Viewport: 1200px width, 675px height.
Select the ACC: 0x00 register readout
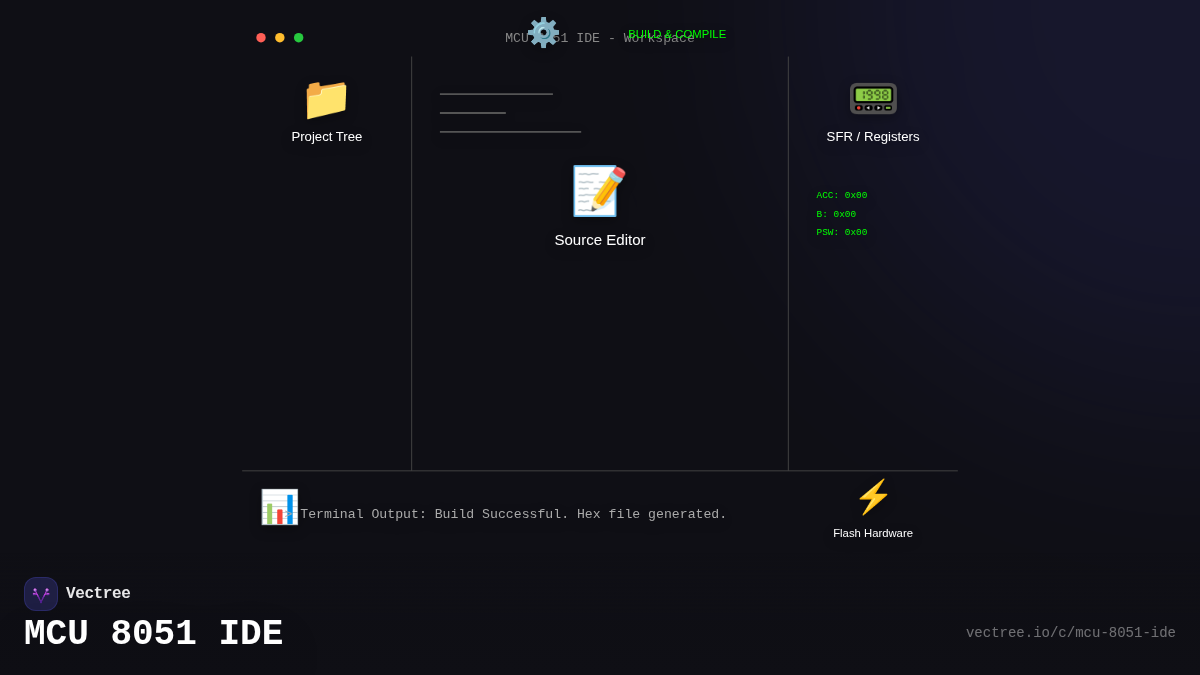841,195
